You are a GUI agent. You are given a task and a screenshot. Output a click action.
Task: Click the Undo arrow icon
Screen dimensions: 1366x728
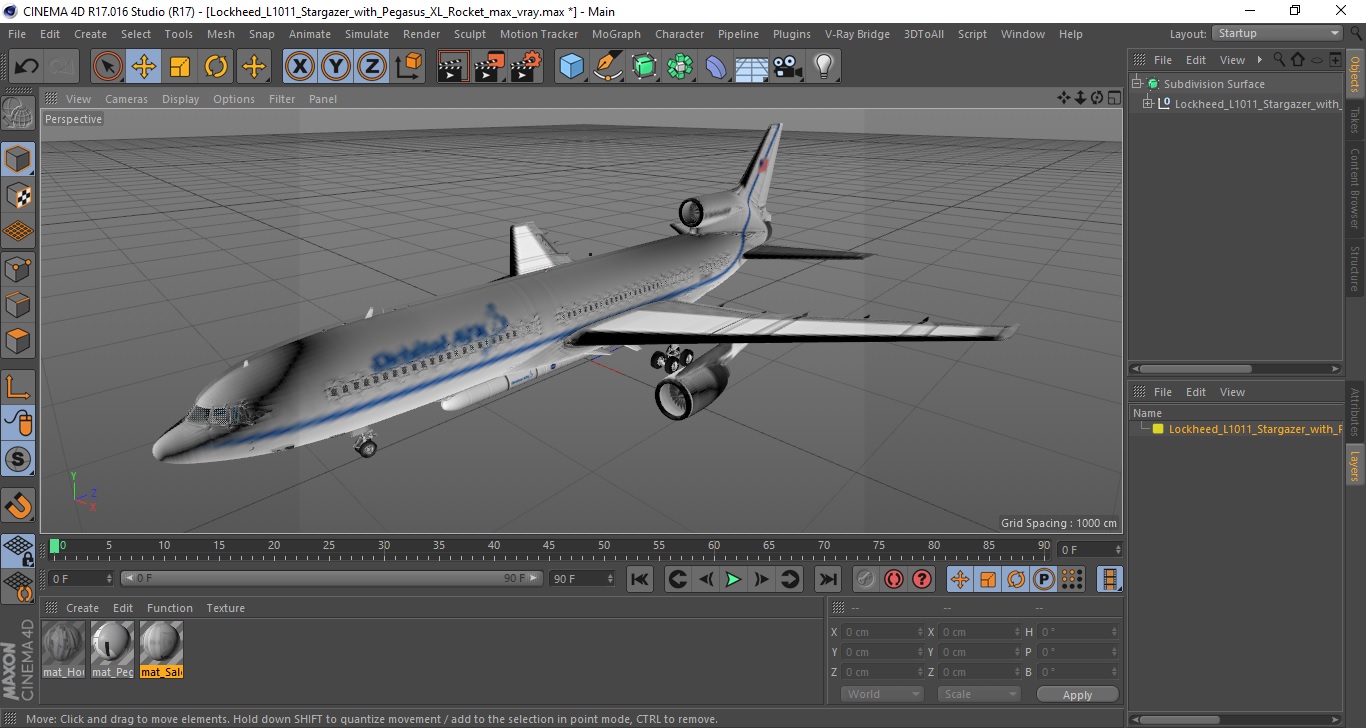point(27,67)
